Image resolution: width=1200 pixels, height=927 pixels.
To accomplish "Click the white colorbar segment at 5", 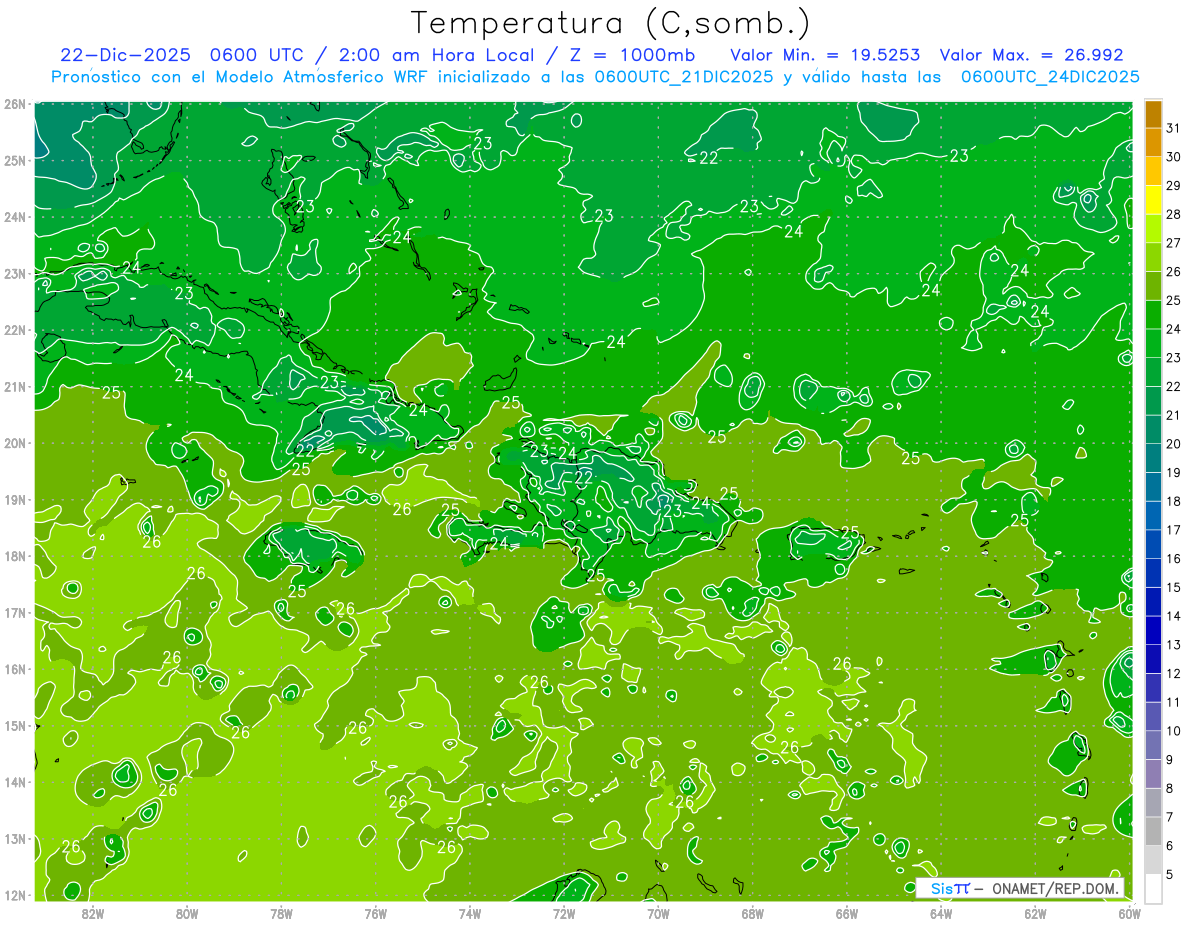I will [x=1153, y=887].
